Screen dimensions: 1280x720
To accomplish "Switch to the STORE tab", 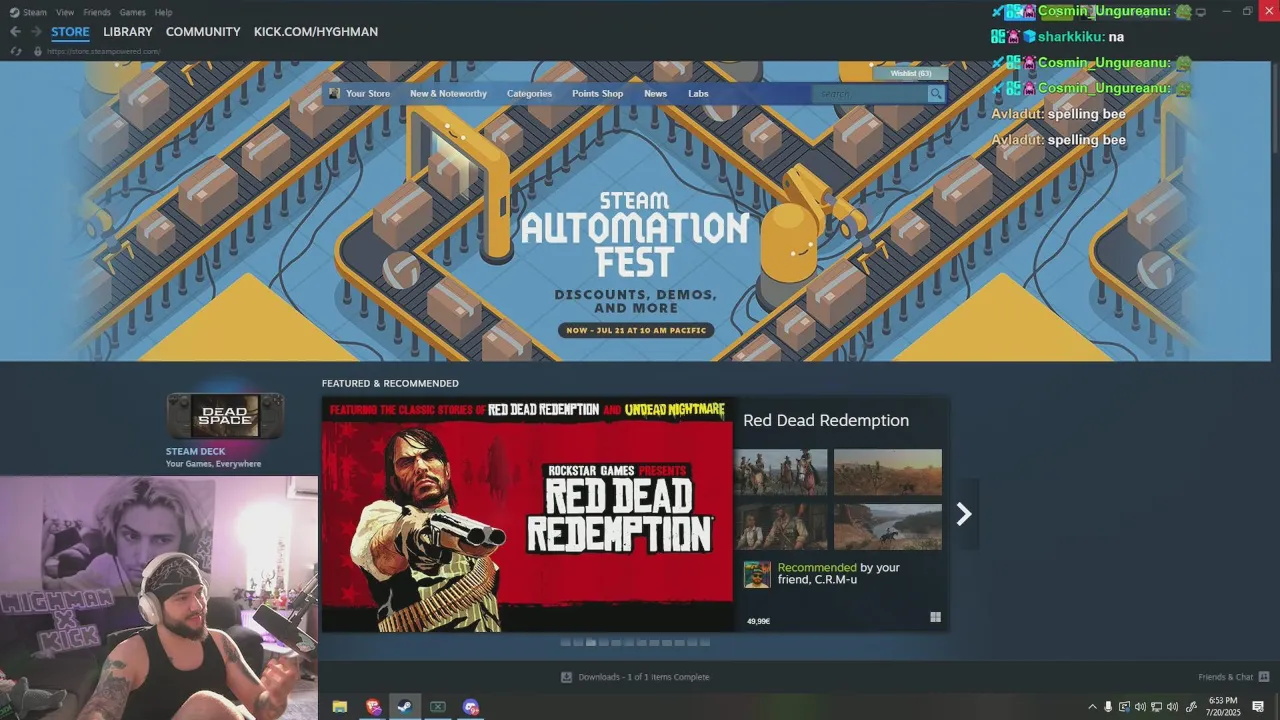I will [x=70, y=32].
